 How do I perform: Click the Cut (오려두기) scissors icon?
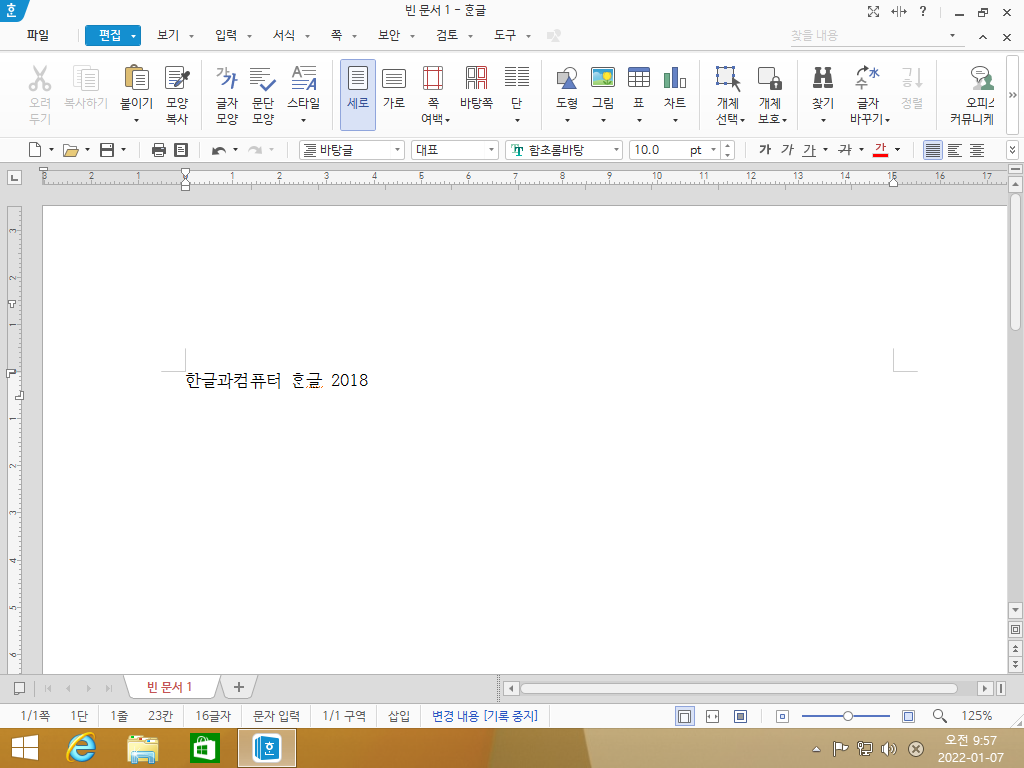click(x=40, y=78)
